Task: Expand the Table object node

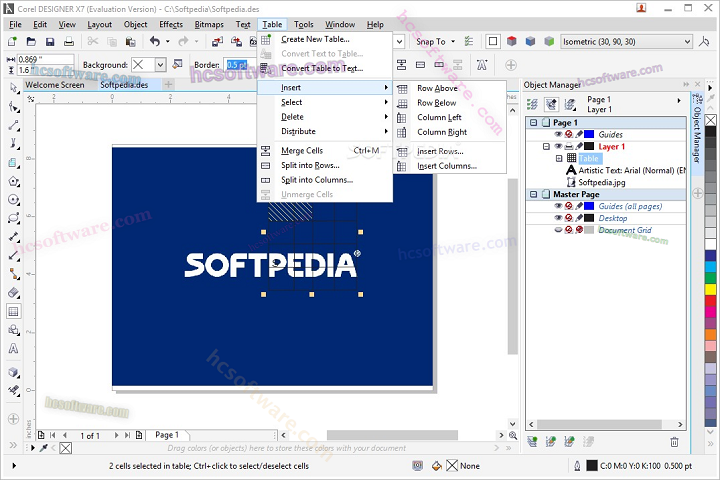Action: point(559,158)
